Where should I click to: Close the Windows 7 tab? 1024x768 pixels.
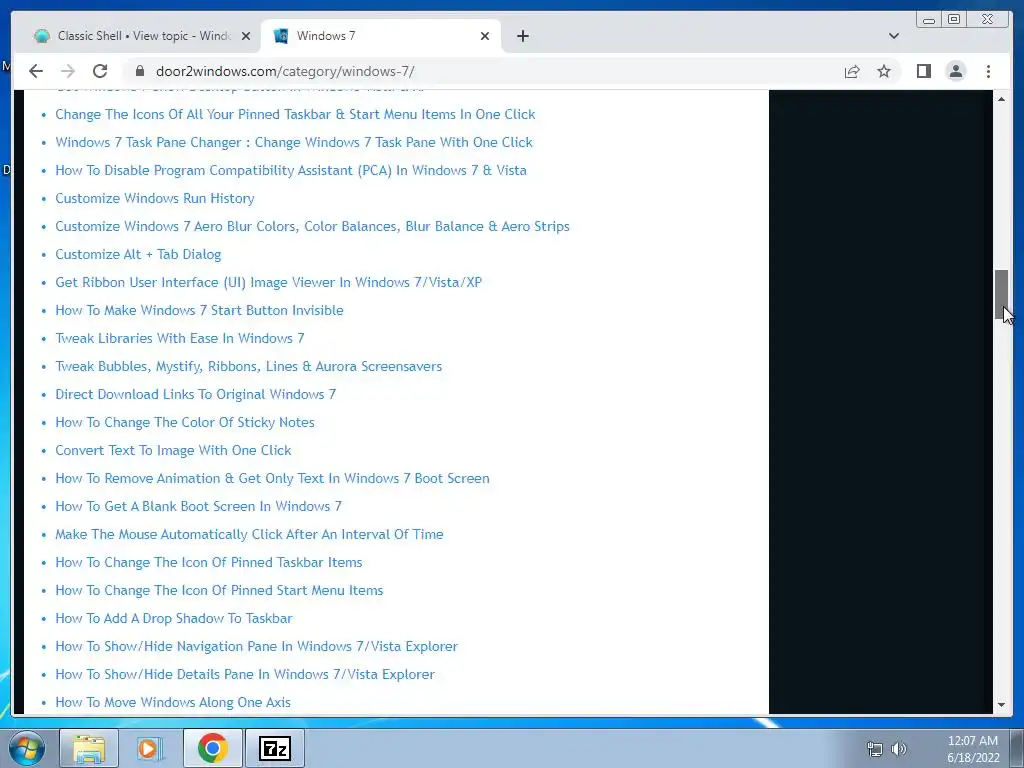[485, 36]
